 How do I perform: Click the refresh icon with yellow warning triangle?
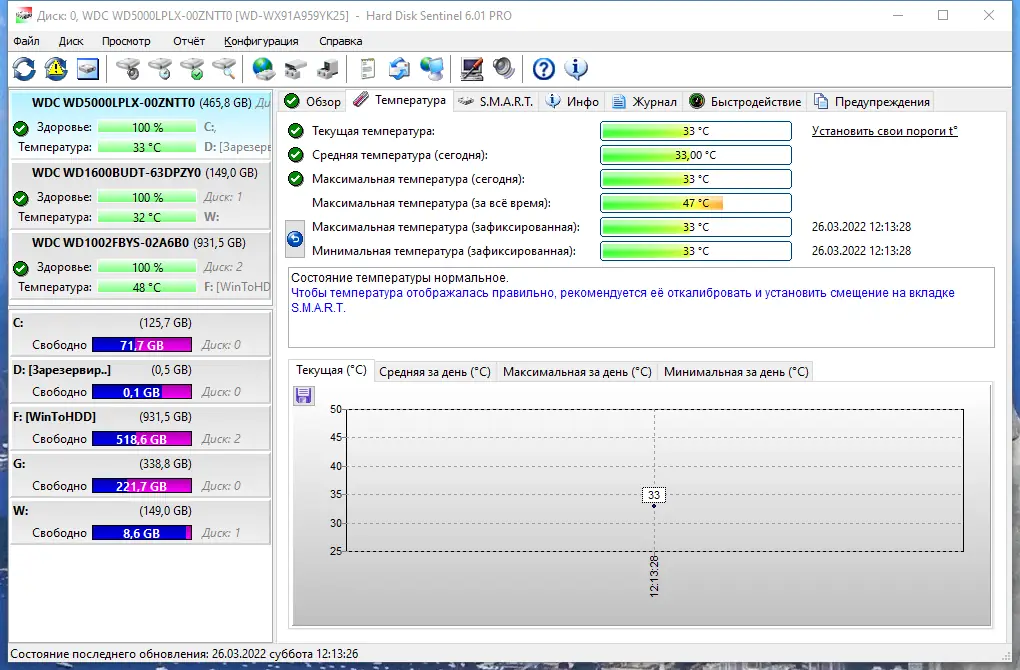[56, 68]
